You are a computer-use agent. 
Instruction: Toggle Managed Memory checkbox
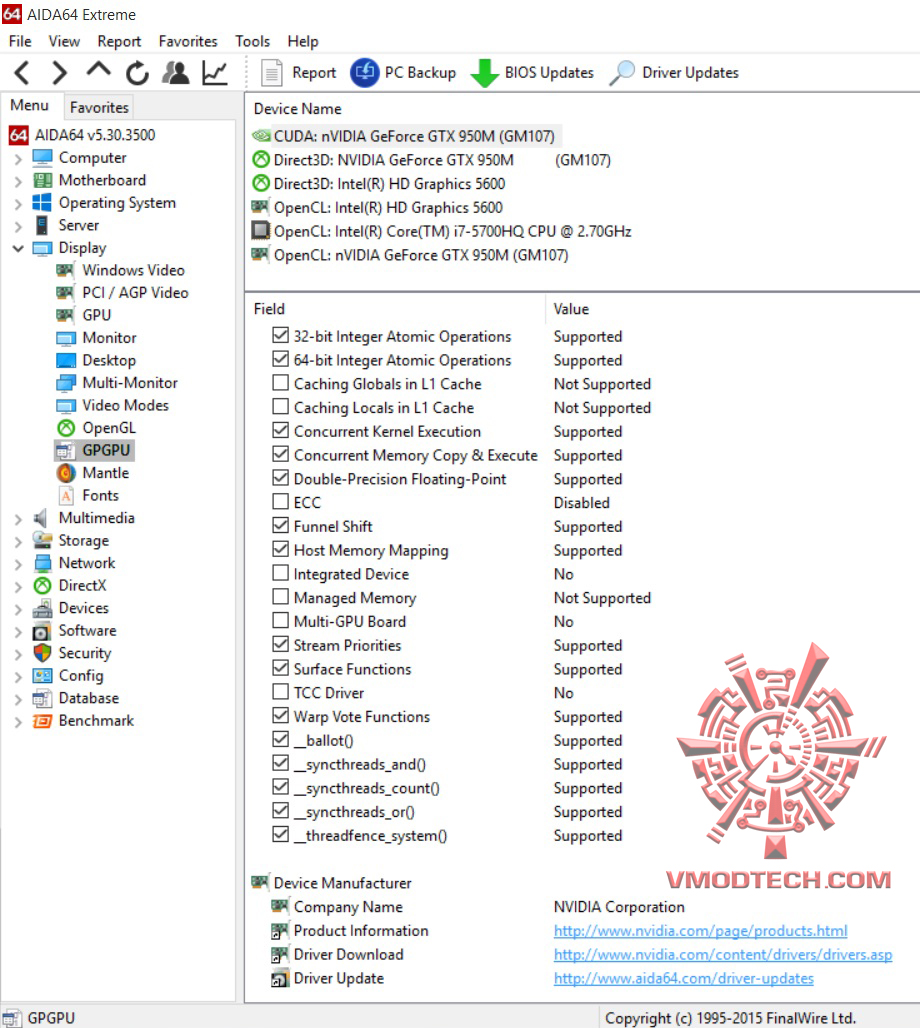(281, 597)
